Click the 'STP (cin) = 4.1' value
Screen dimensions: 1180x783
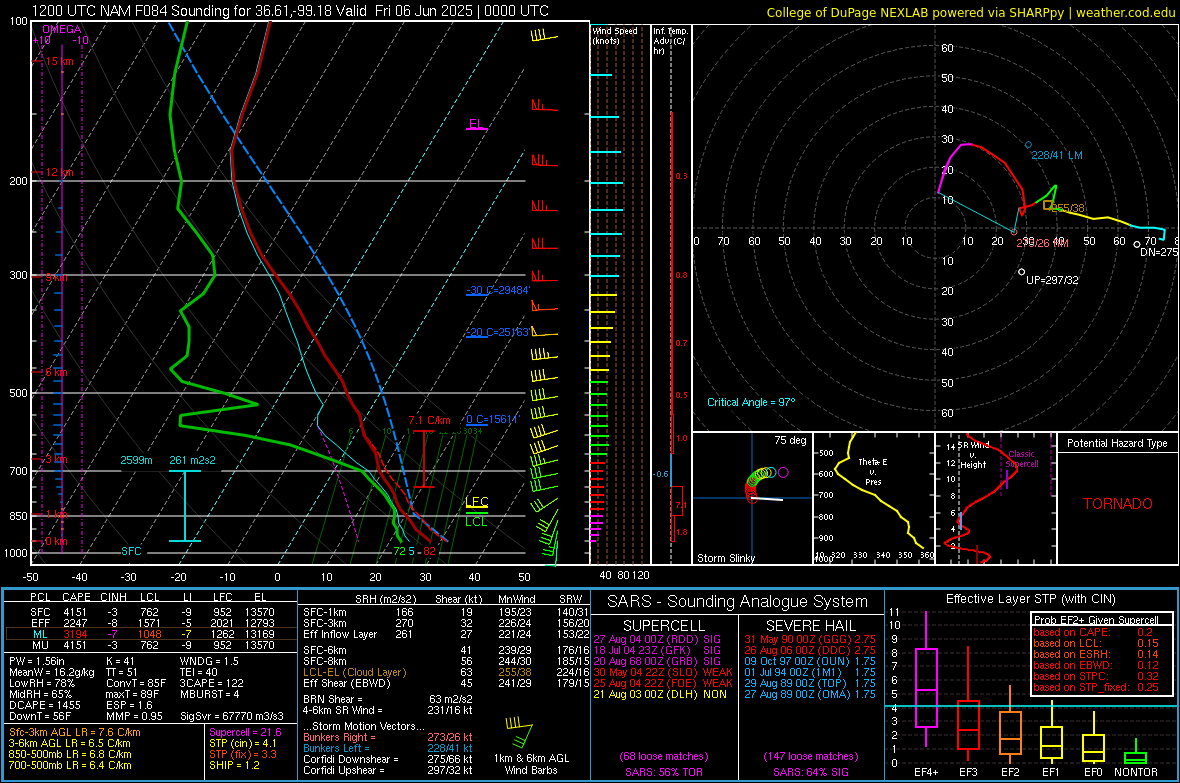pos(243,743)
